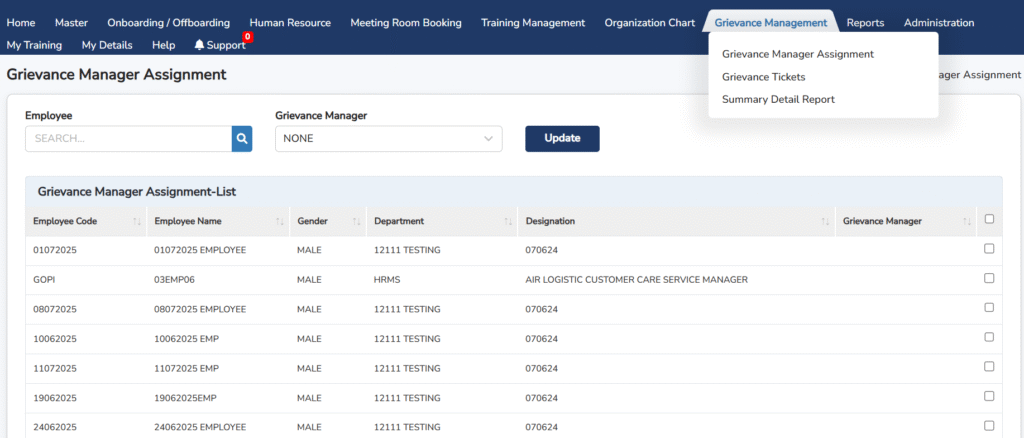Sort by Gender column arrows
Image resolution: width=1024 pixels, height=438 pixels.
[356, 221]
